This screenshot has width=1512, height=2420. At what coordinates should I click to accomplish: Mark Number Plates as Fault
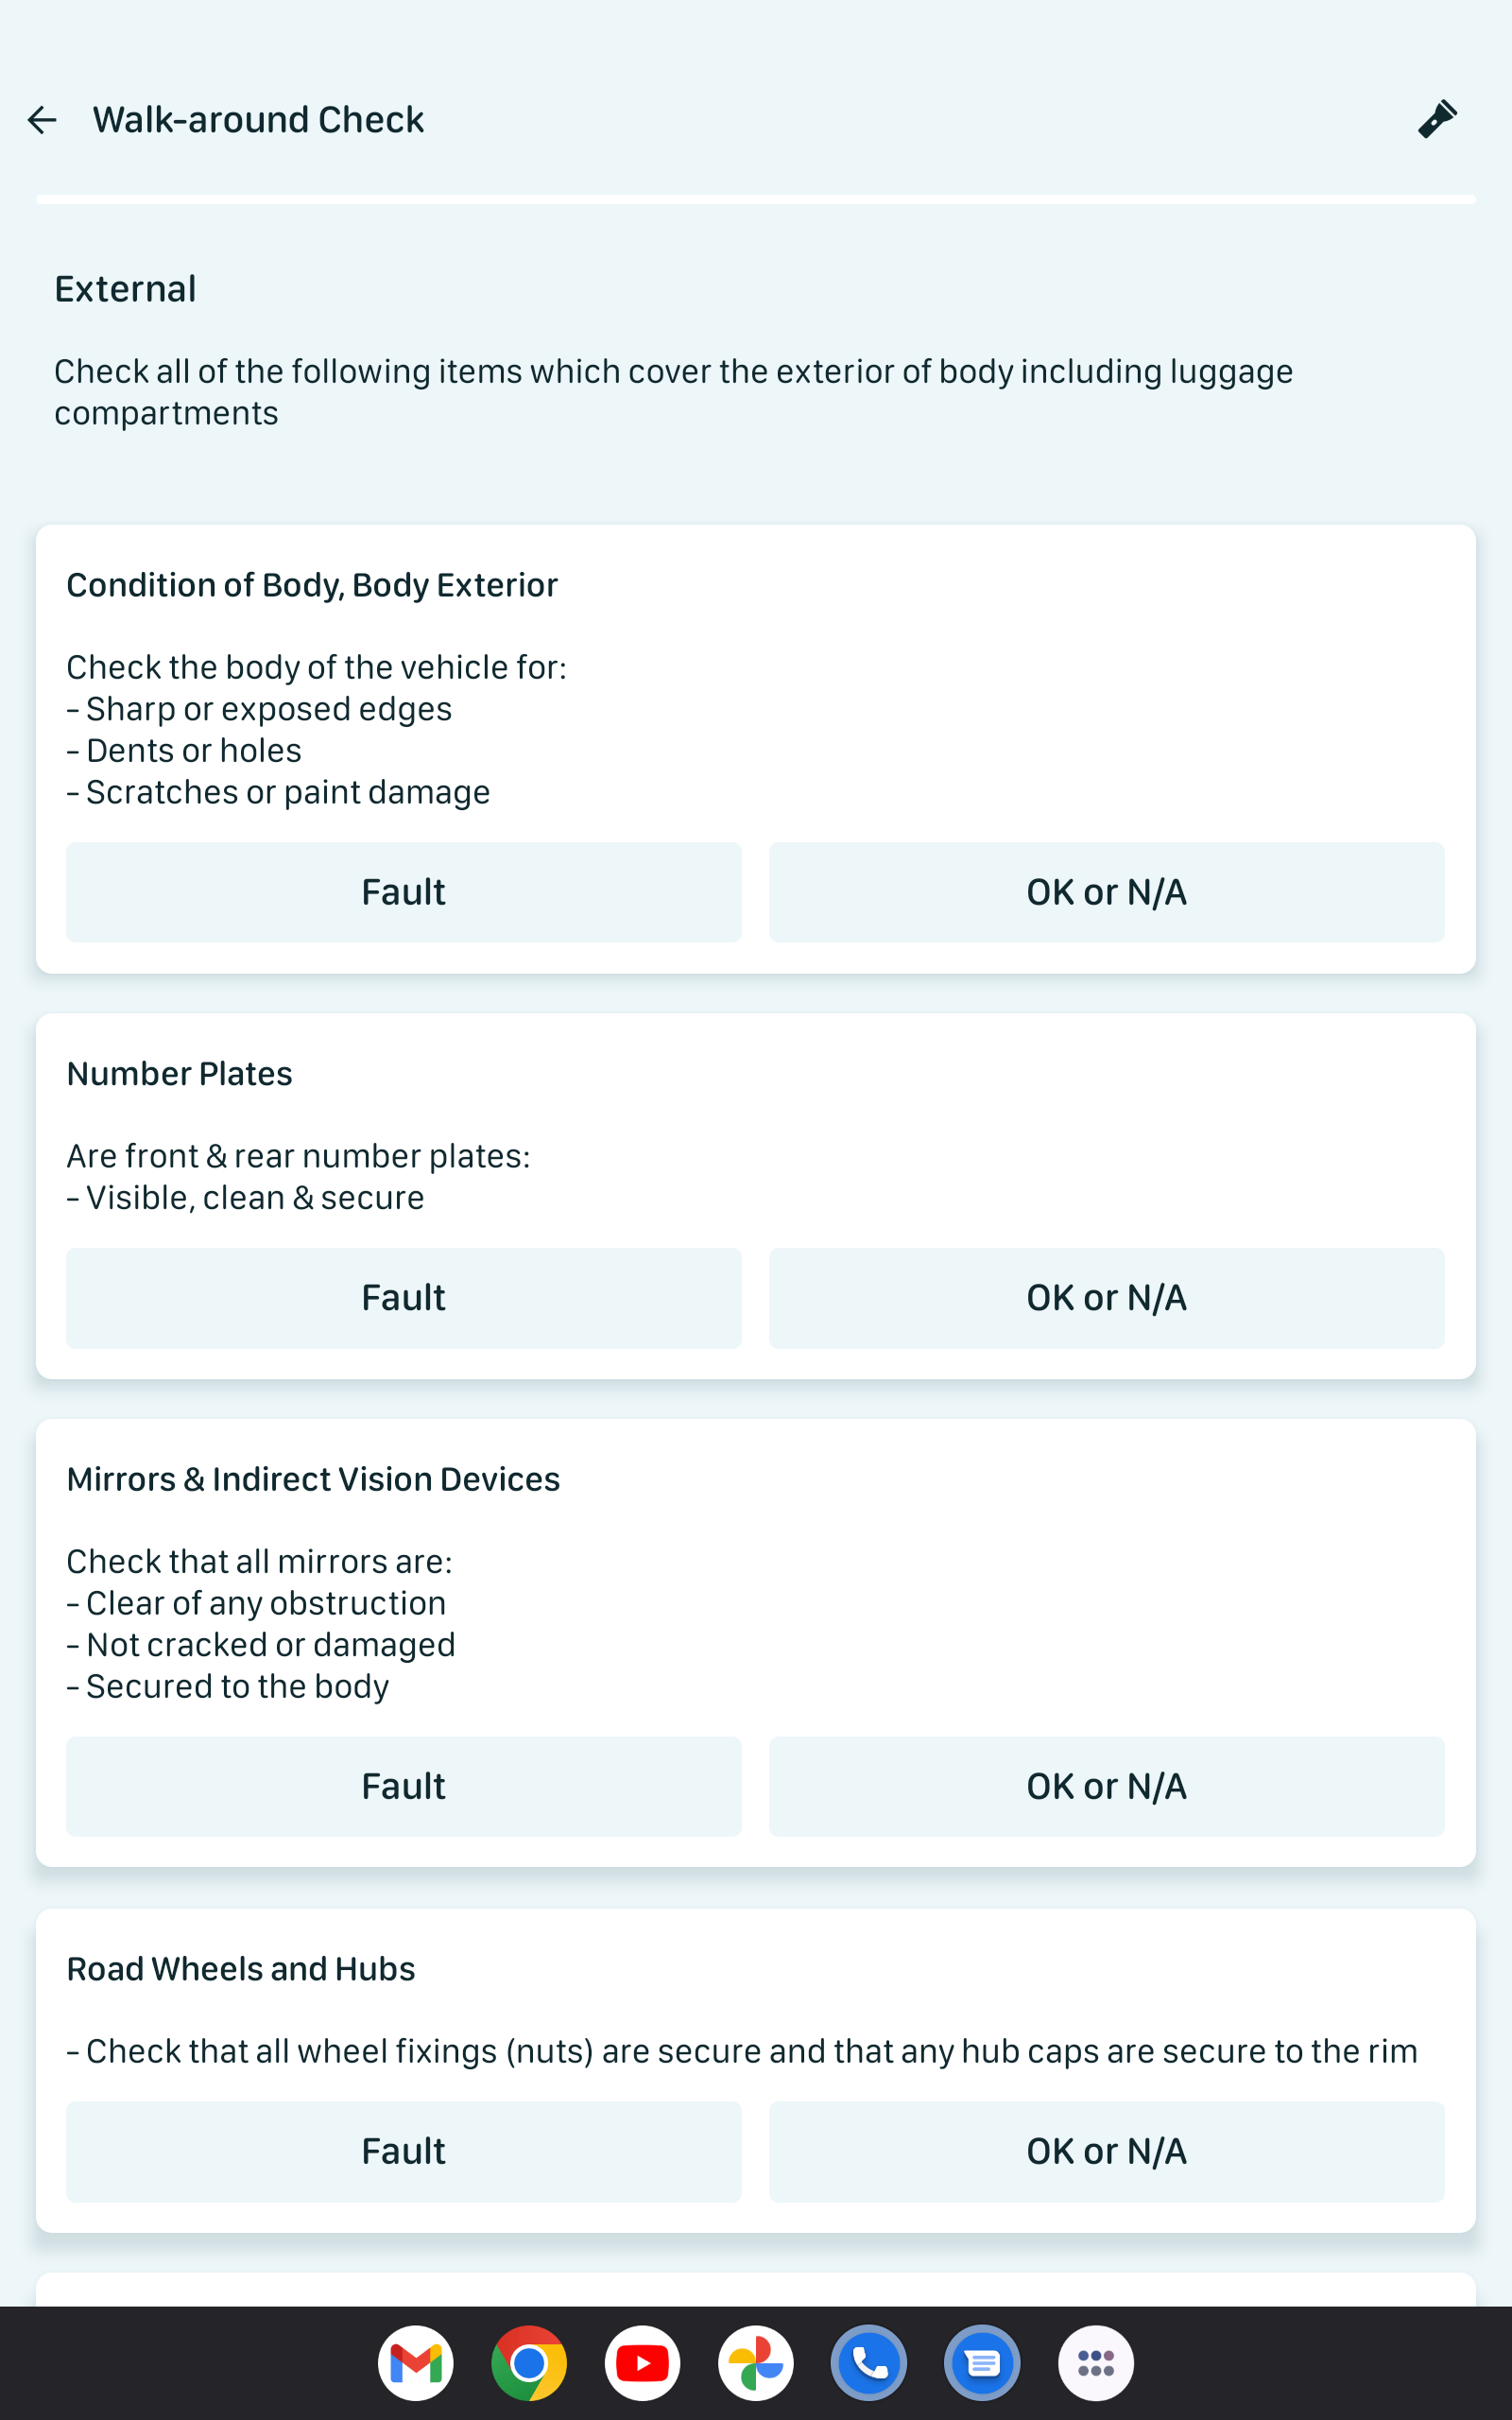[x=404, y=1298]
